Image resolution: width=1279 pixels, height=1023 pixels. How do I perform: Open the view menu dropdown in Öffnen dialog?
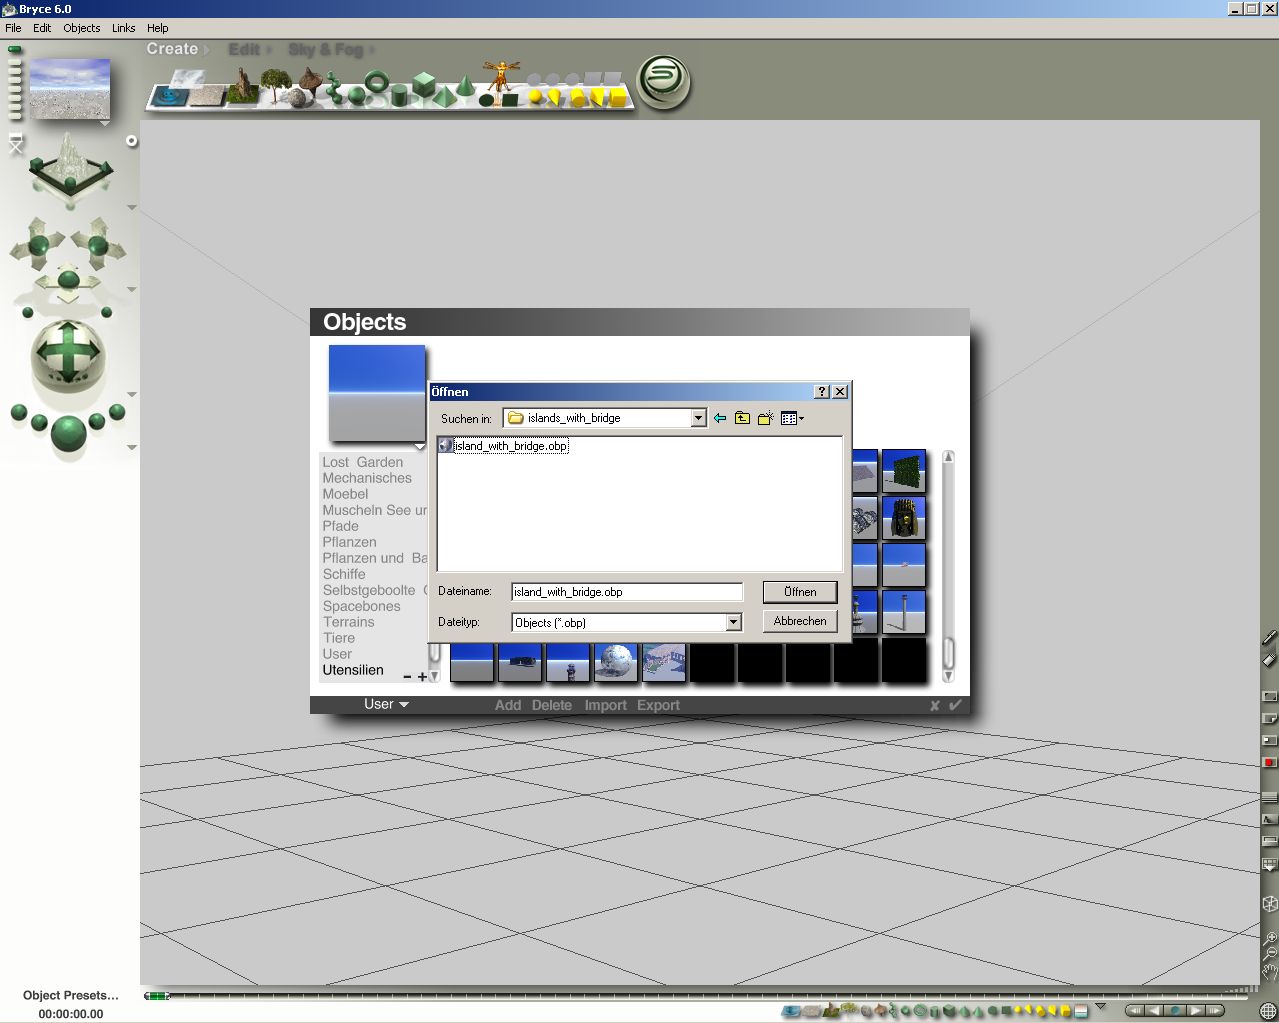[x=792, y=418]
